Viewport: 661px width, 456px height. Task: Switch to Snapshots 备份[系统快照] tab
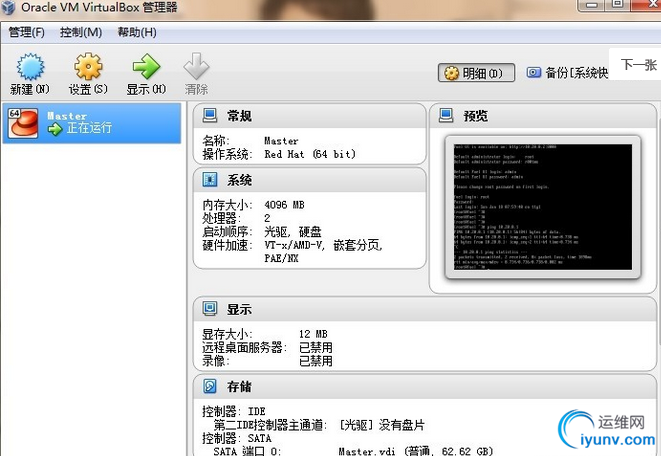point(567,73)
